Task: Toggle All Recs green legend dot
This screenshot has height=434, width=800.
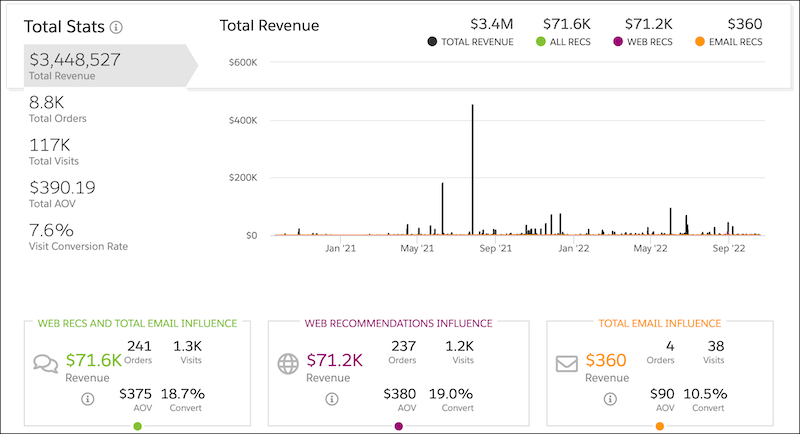Action: click(541, 42)
